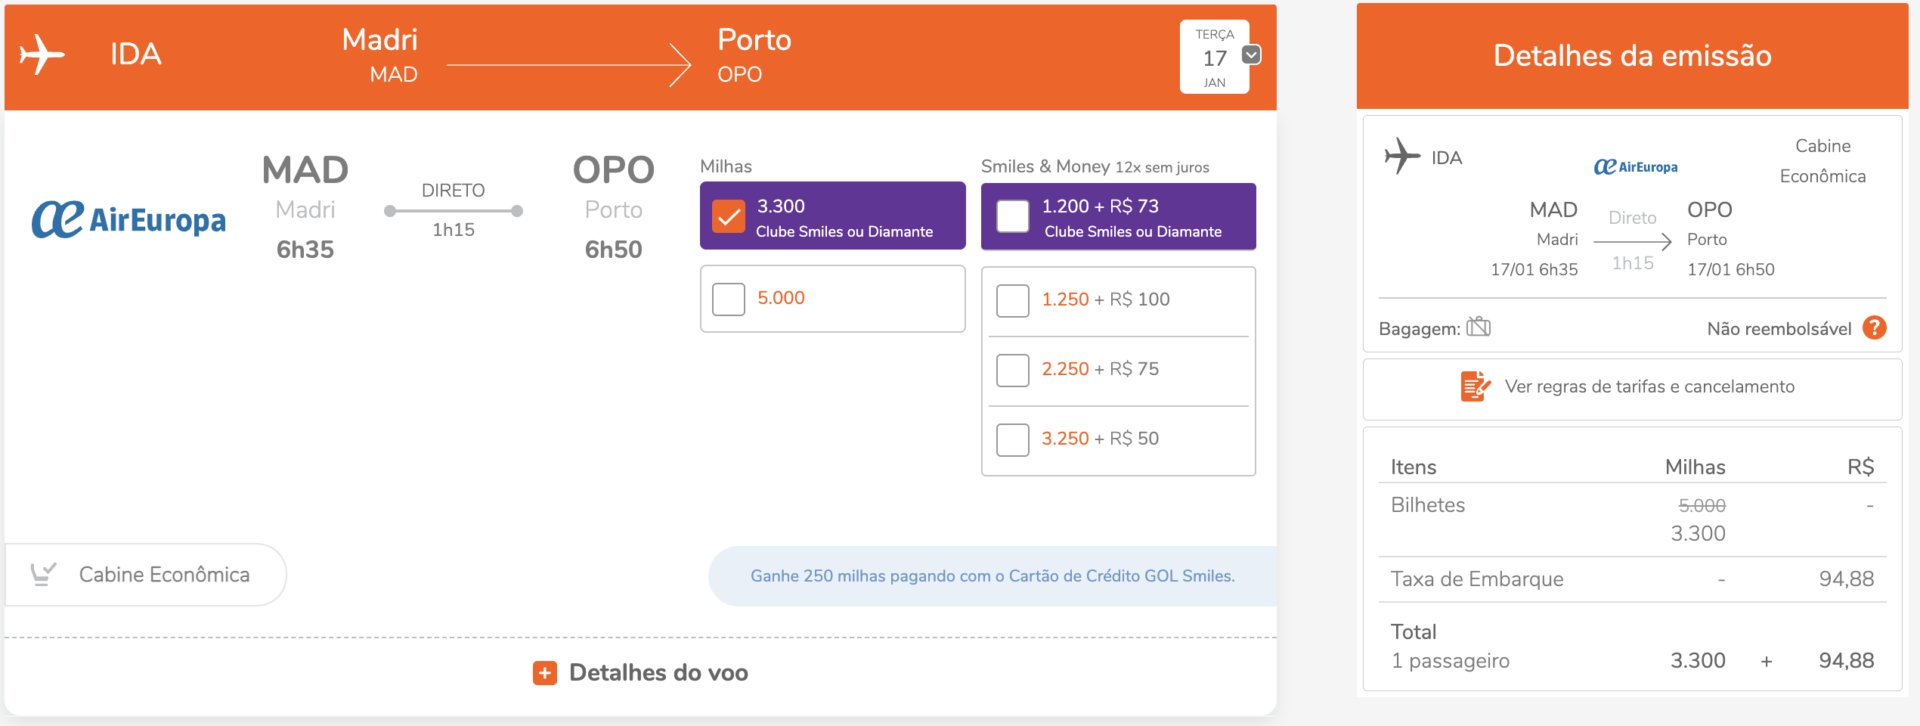
Task: Click the seat icon beside Cabine Econômica
Action: click(x=43, y=574)
